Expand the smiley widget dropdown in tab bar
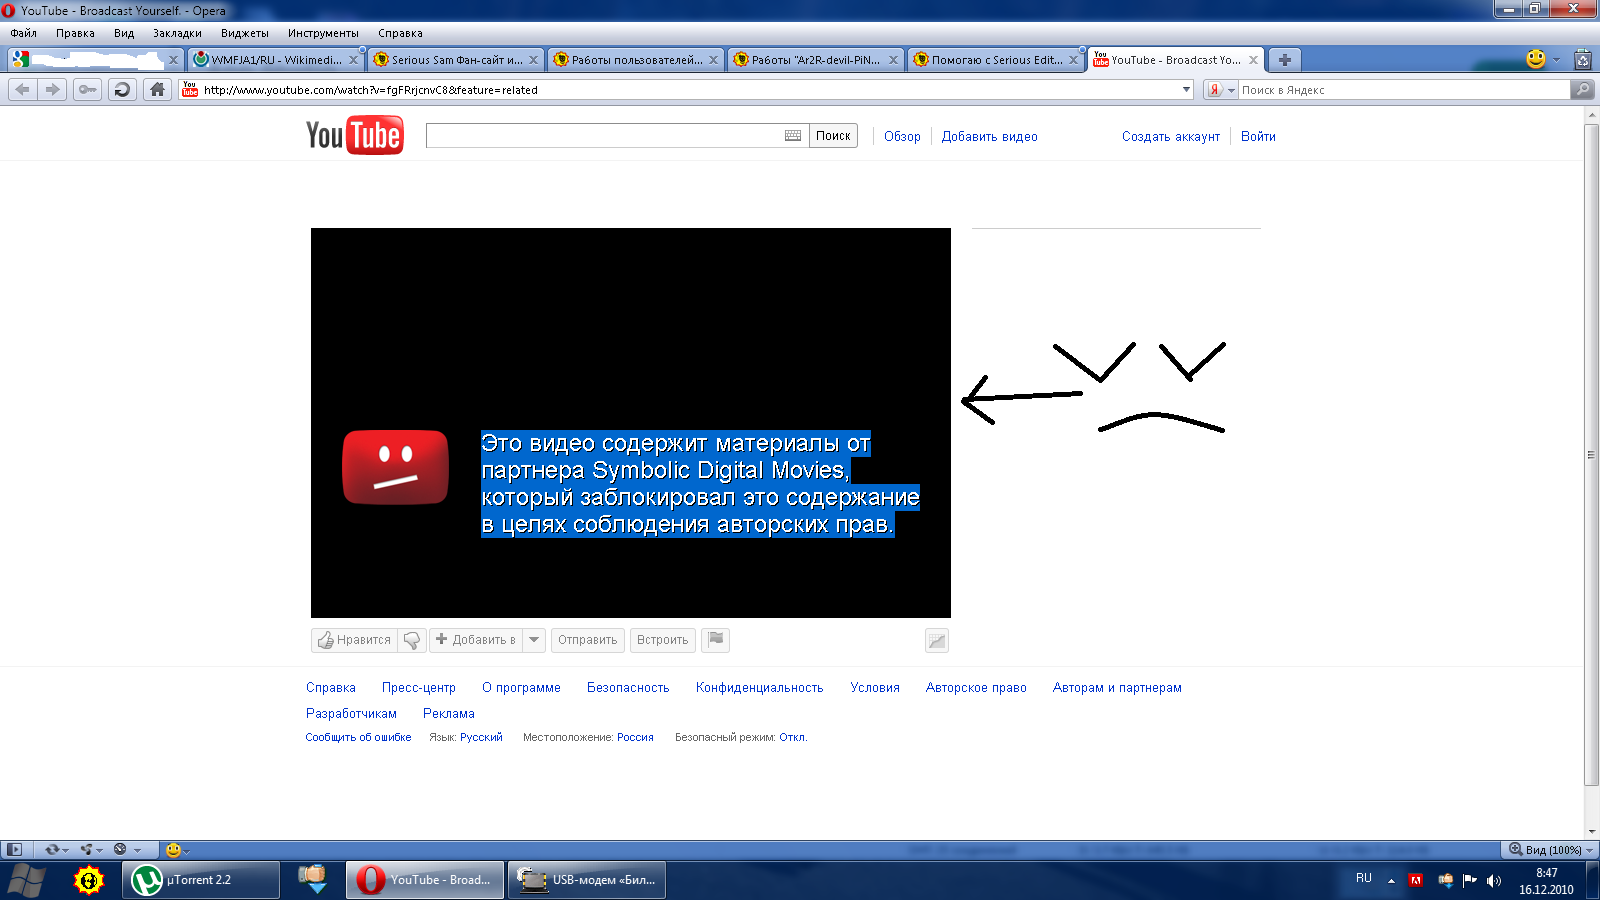 pyautogui.click(x=1556, y=60)
